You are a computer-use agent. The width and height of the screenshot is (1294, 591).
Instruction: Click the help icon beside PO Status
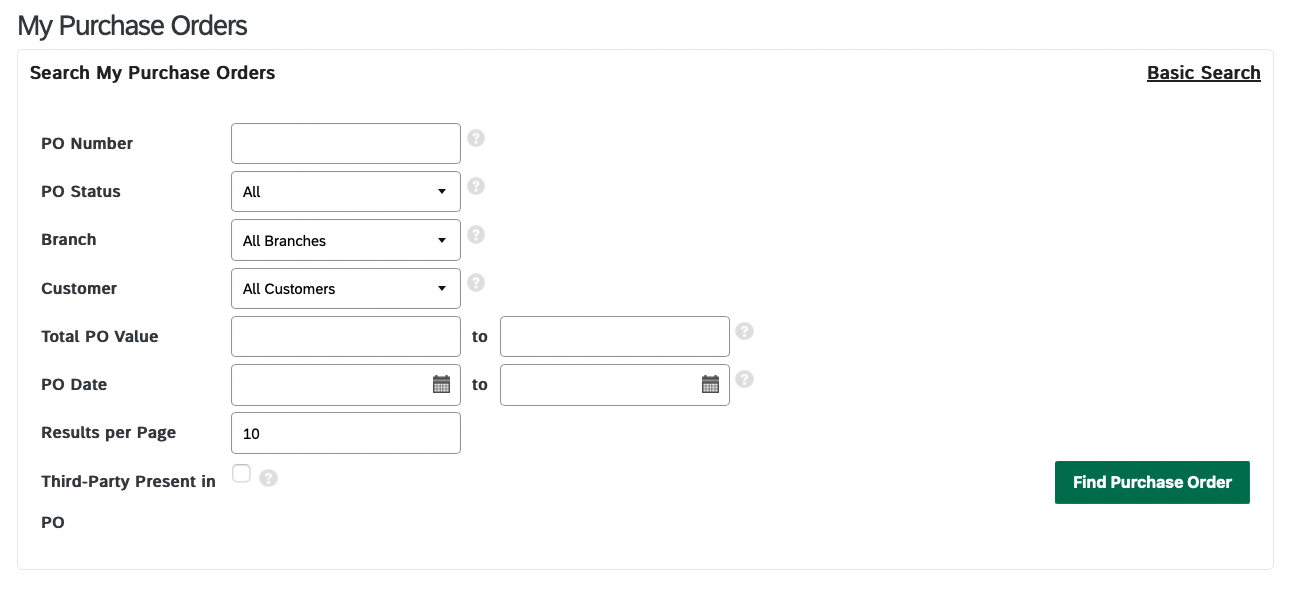[x=476, y=186]
